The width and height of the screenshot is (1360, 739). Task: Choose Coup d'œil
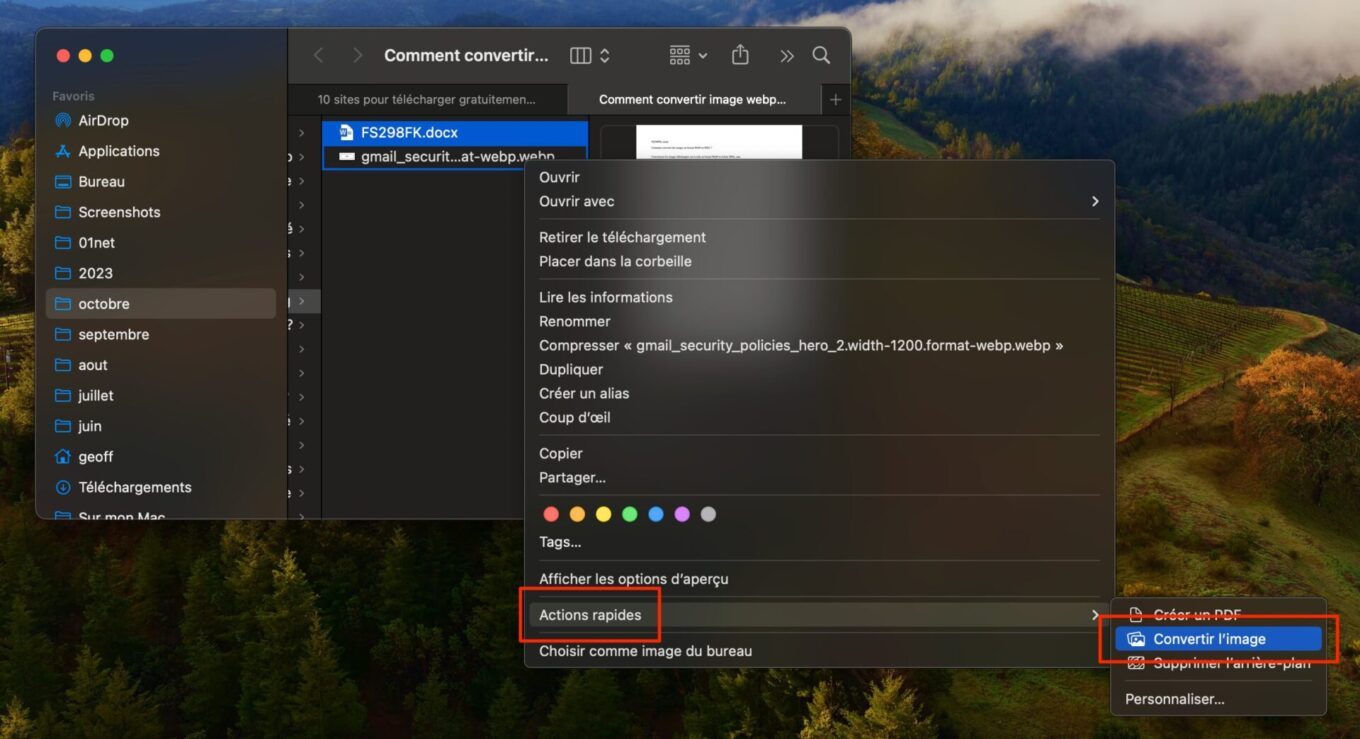(x=574, y=417)
